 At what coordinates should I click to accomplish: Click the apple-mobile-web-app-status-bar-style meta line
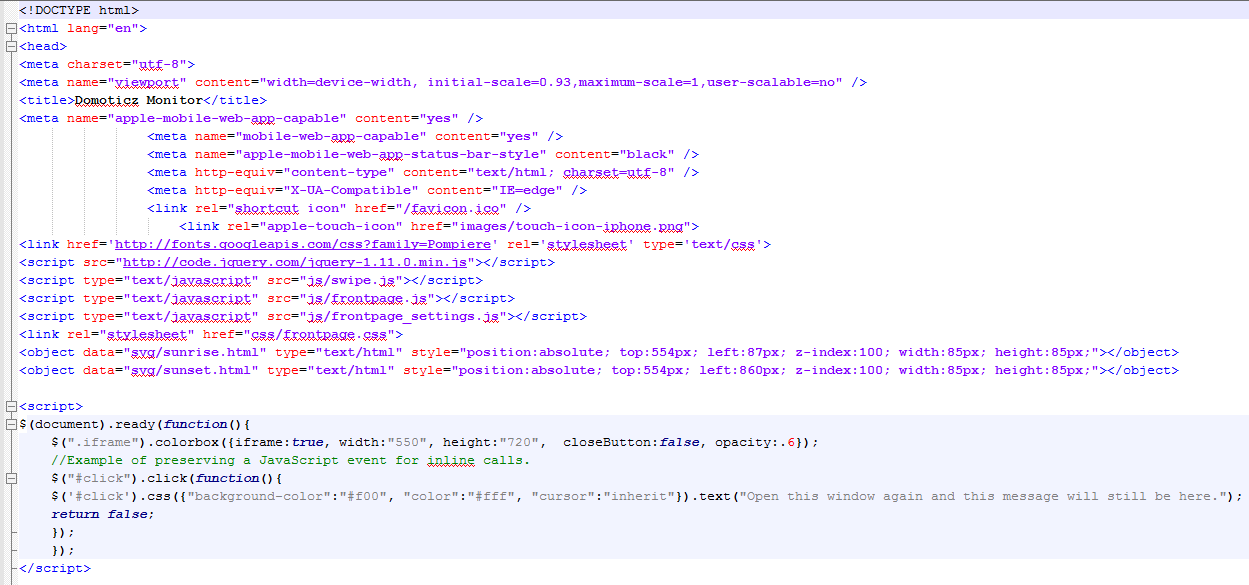(423, 154)
